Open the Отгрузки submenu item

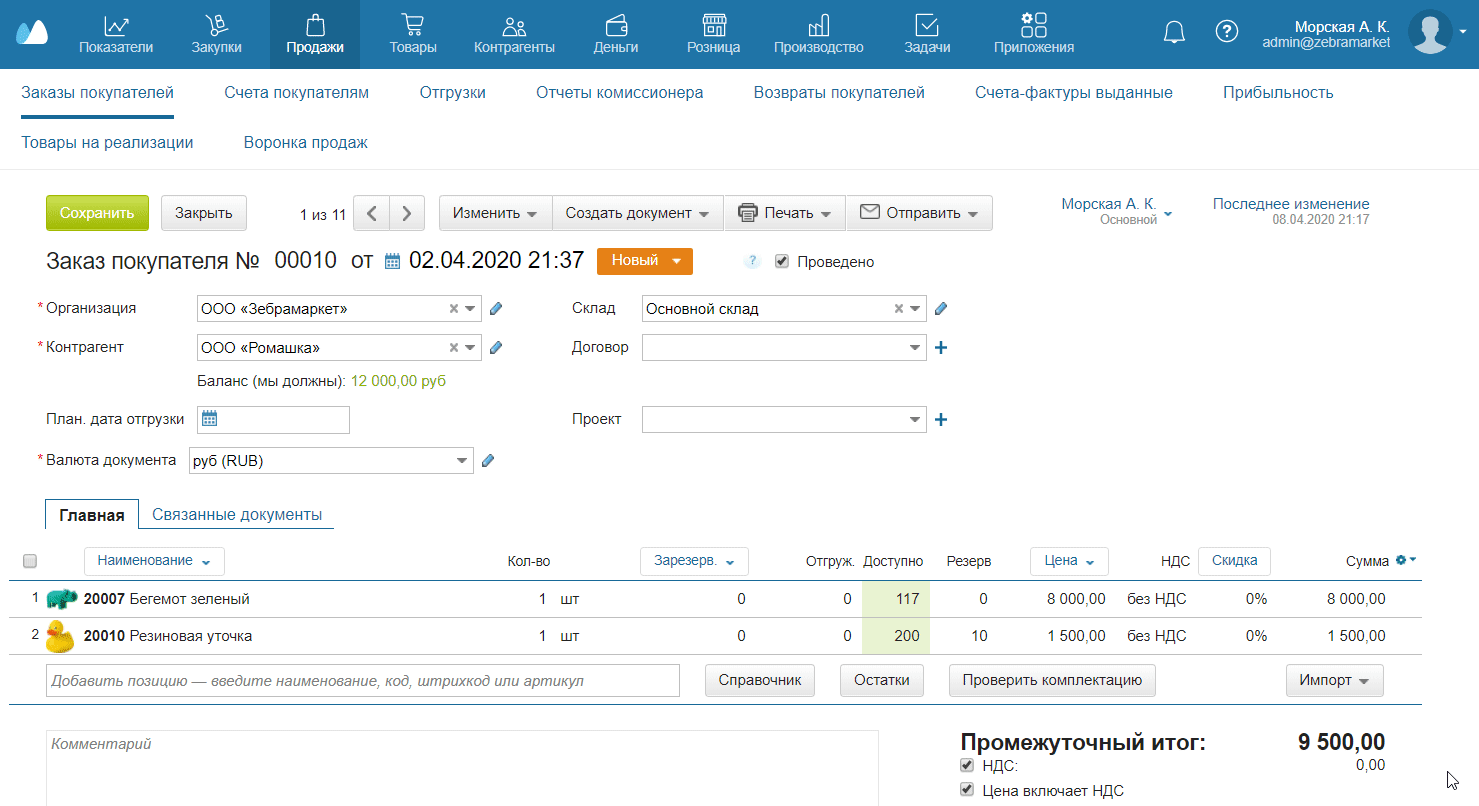coord(452,93)
